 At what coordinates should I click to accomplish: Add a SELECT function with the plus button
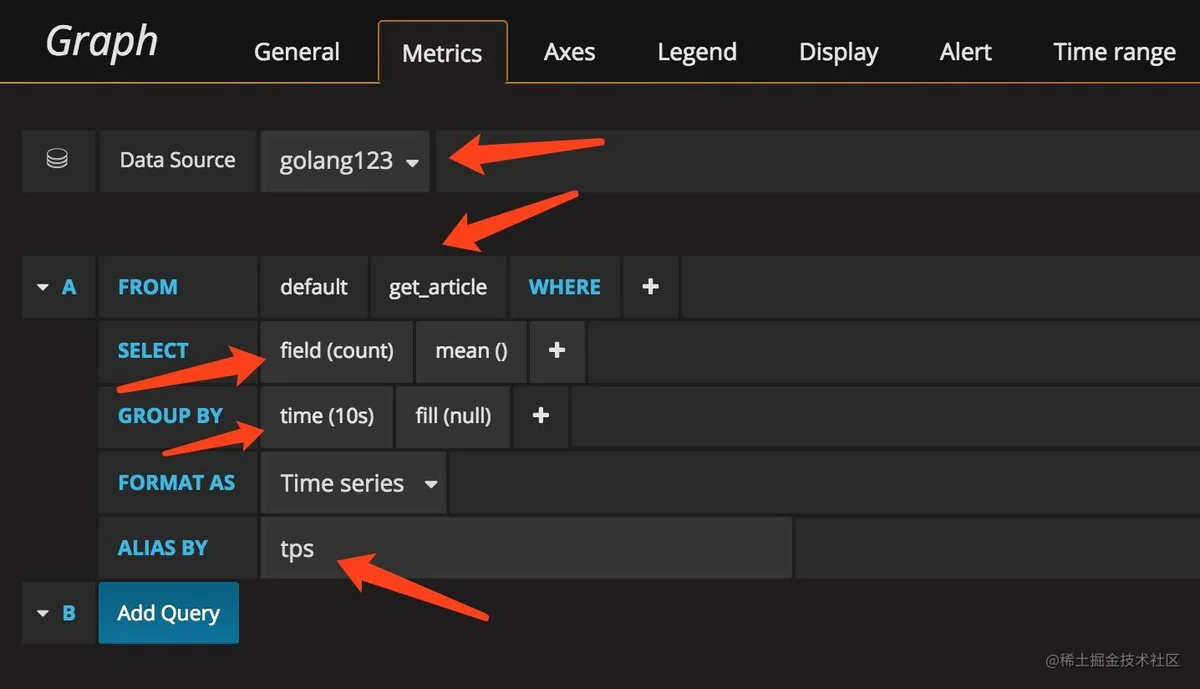[557, 351]
